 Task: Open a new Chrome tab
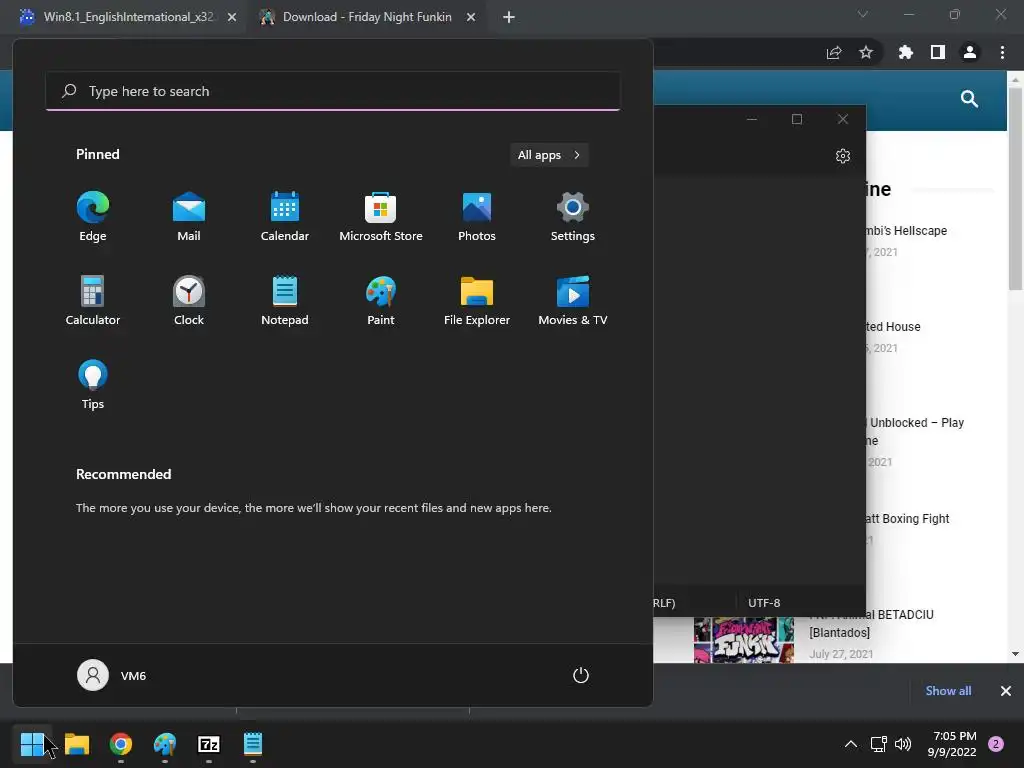[x=509, y=18]
